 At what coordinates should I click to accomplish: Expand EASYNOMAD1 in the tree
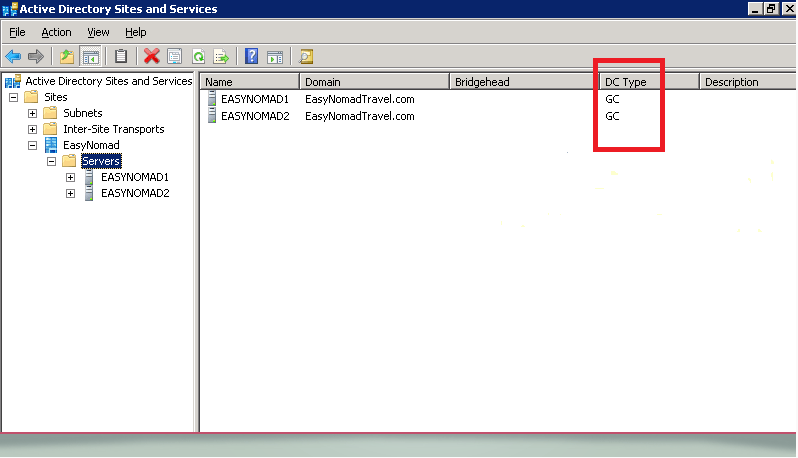click(x=71, y=178)
